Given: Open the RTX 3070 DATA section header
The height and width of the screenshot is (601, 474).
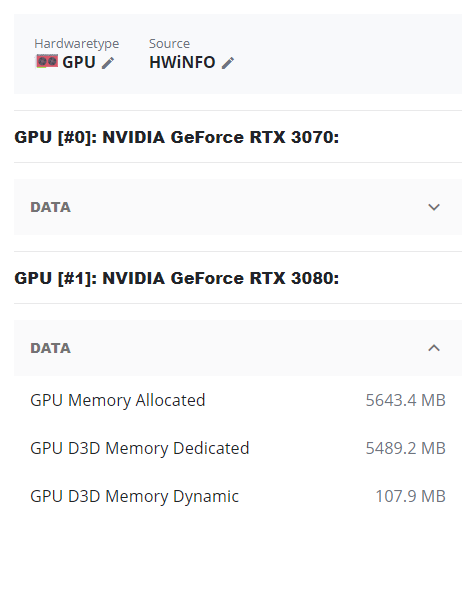Looking at the screenshot, I should [x=238, y=207].
